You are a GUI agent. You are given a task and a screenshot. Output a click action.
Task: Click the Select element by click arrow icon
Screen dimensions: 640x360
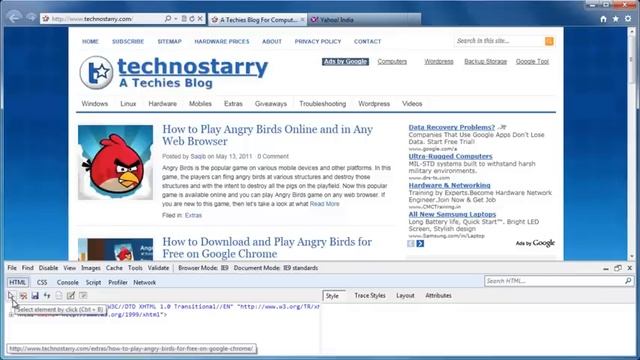click(11, 295)
